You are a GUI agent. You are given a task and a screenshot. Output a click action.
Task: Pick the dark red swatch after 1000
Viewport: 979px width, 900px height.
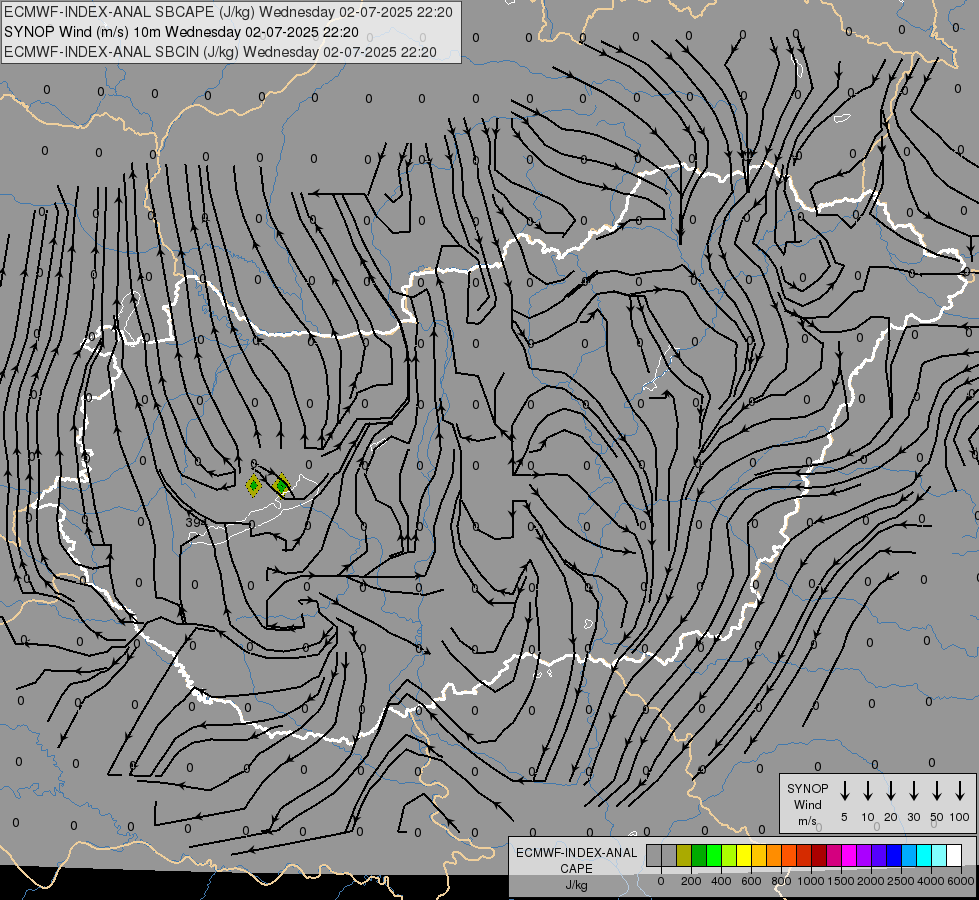click(x=819, y=855)
